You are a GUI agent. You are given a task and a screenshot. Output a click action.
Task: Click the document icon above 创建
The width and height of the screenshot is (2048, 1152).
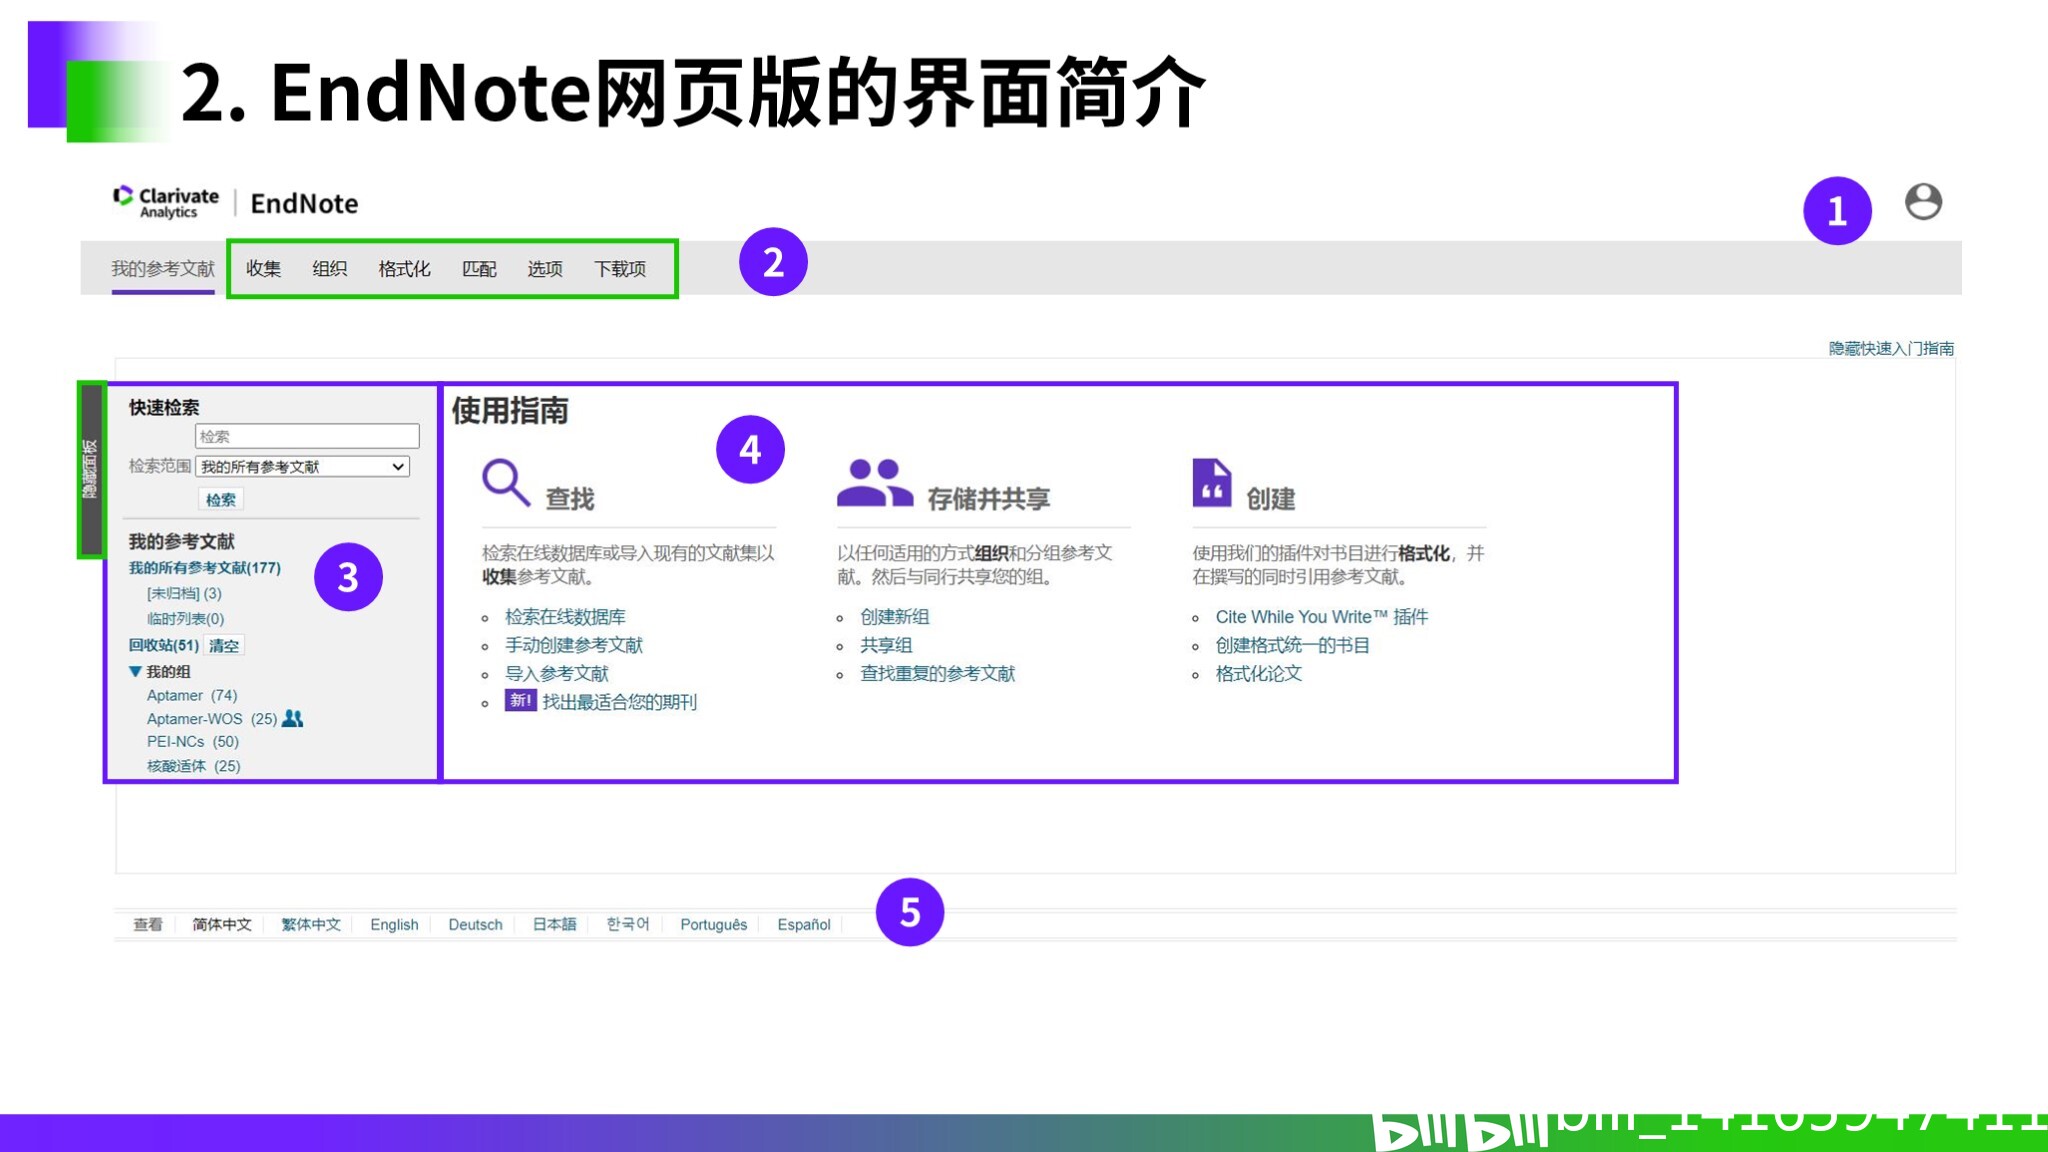(x=1210, y=480)
